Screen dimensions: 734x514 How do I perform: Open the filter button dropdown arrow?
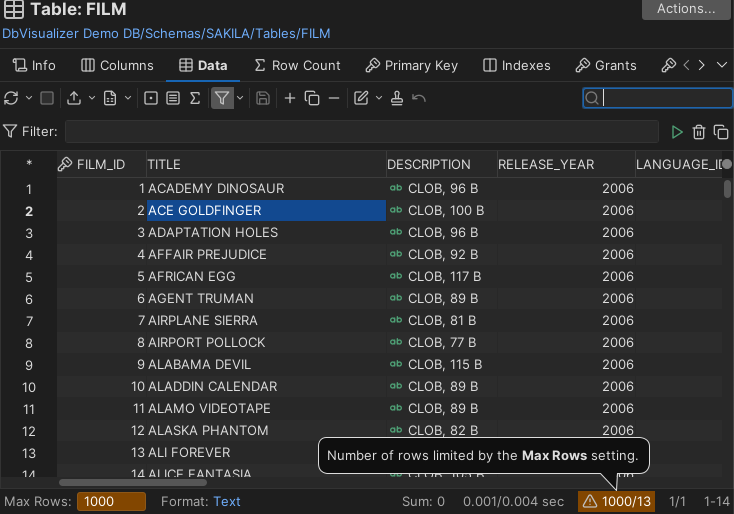240,98
